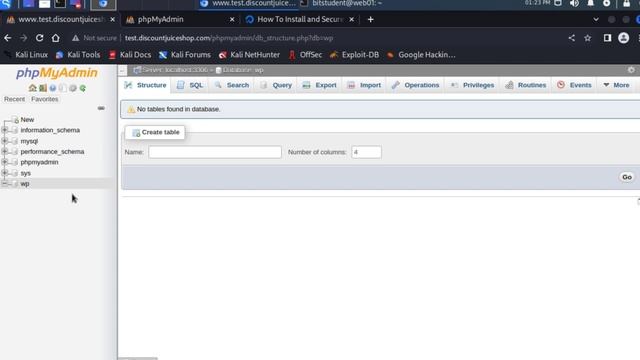
Task: Click Go to create the table
Action: point(627,177)
